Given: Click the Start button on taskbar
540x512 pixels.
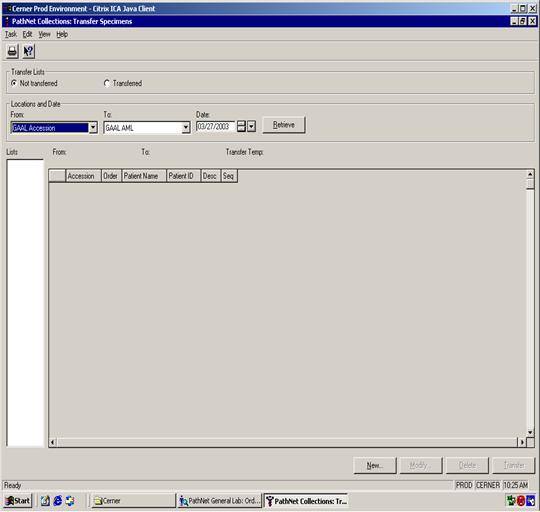Looking at the screenshot, I should (18, 501).
